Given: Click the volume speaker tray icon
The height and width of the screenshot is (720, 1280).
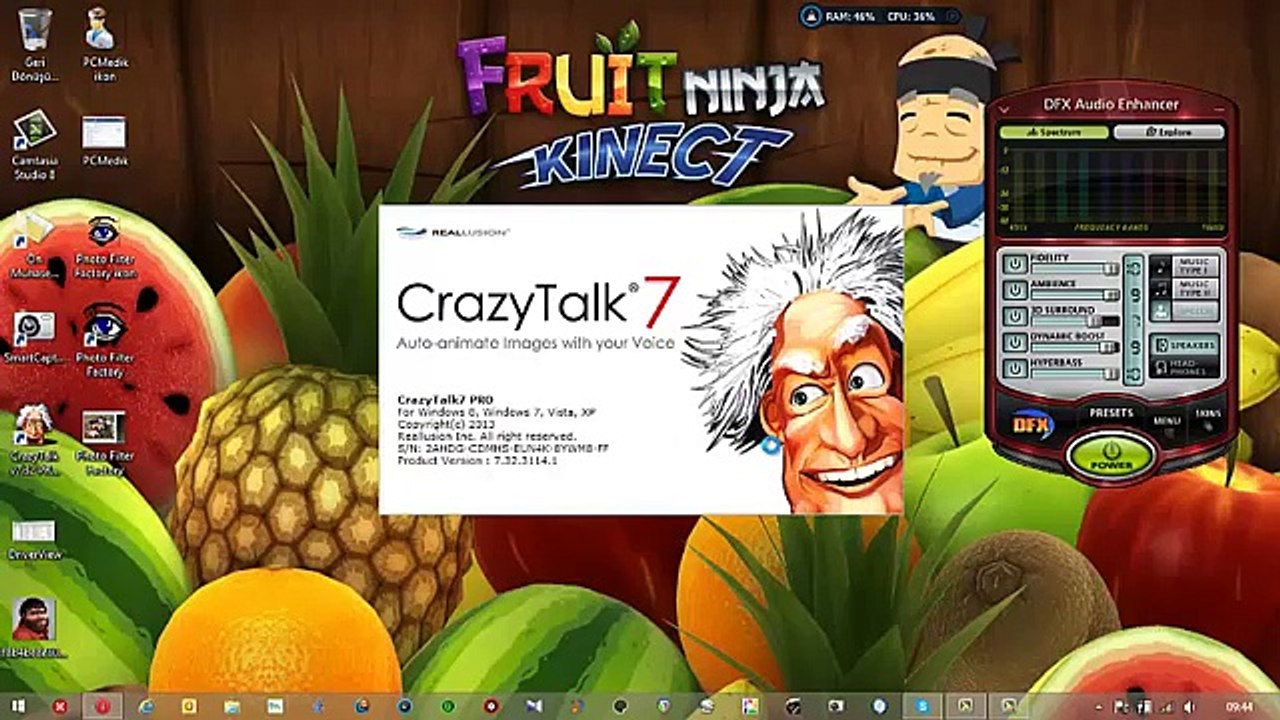Looking at the screenshot, I should [x=1189, y=706].
